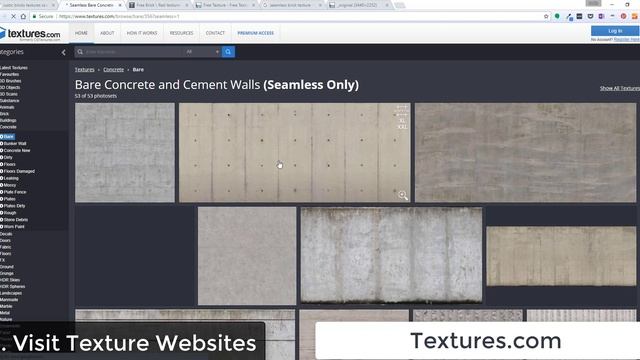Open the Latest Textures category
The image size is (640, 360).
(x=14, y=68)
